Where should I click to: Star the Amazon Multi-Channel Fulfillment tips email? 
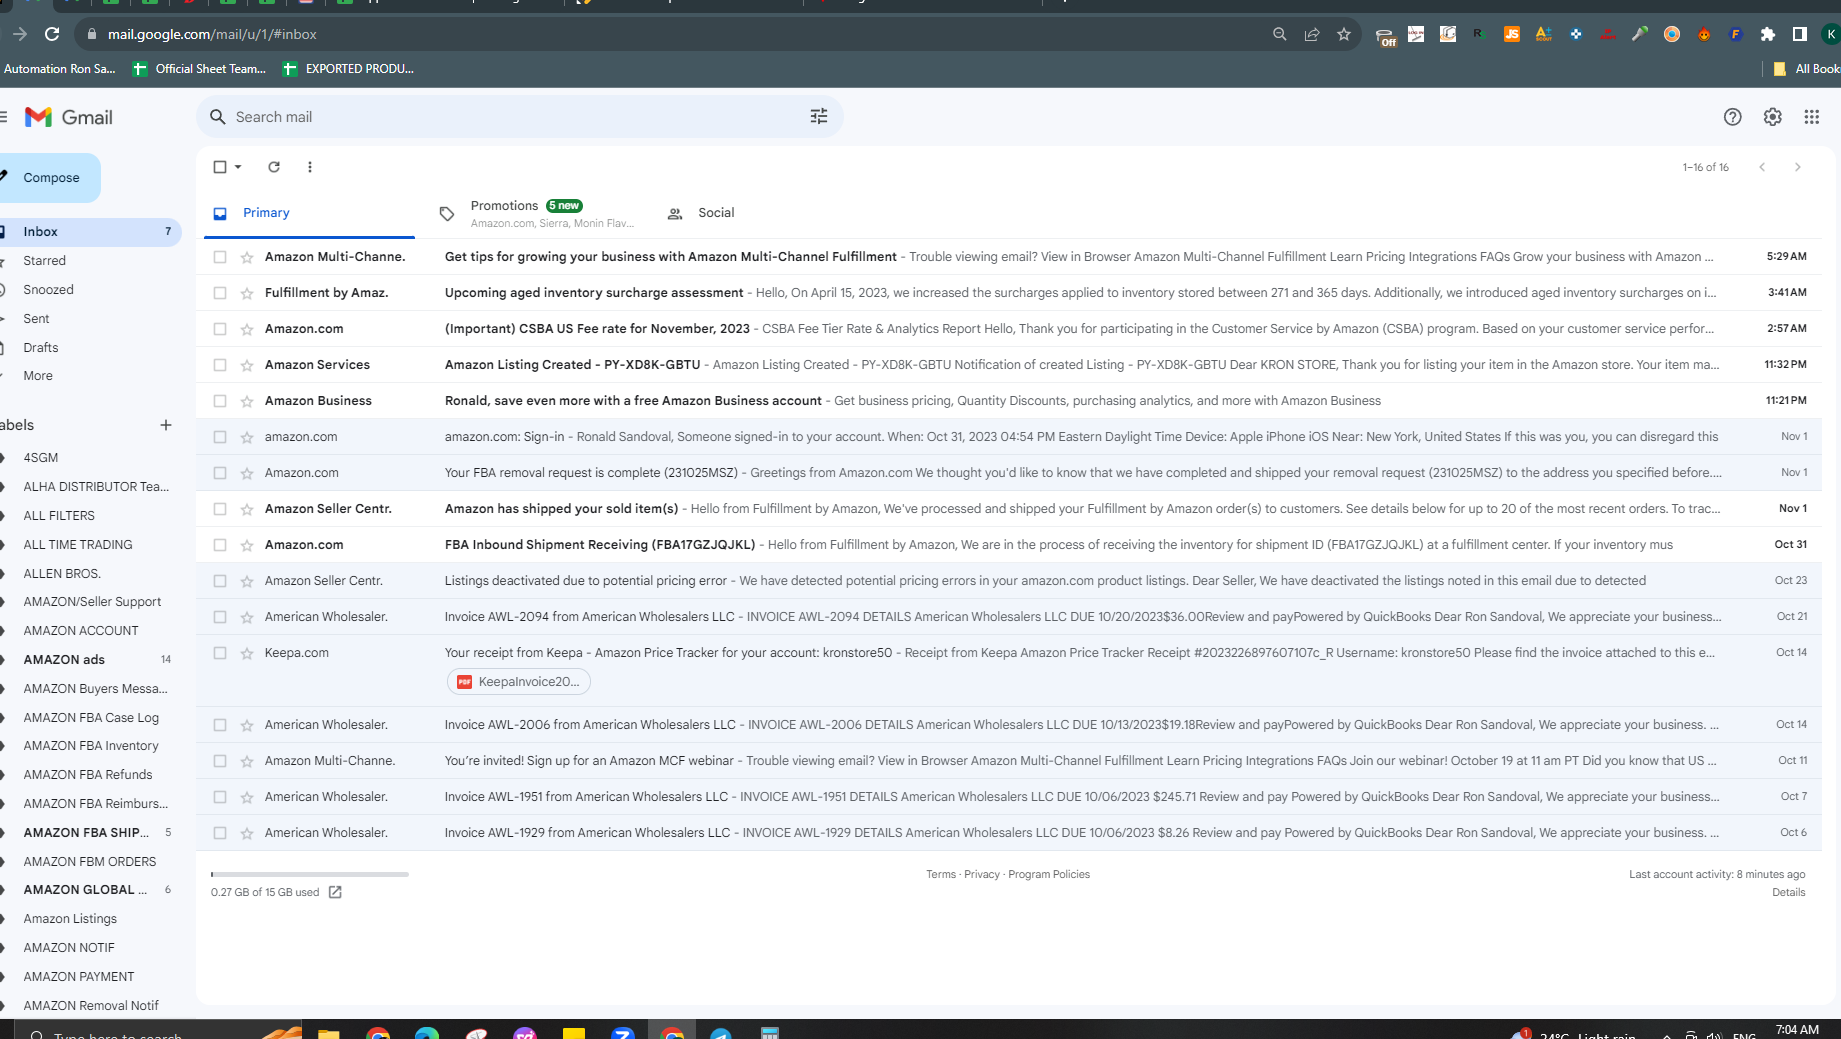point(247,257)
